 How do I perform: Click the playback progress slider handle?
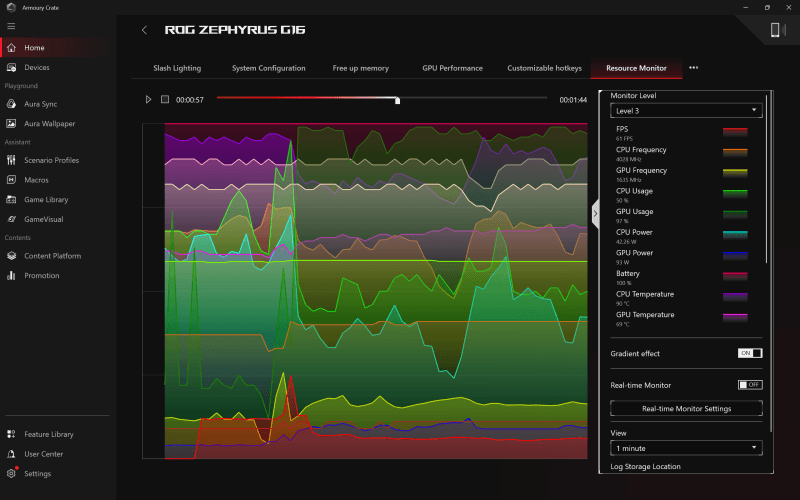(397, 101)
